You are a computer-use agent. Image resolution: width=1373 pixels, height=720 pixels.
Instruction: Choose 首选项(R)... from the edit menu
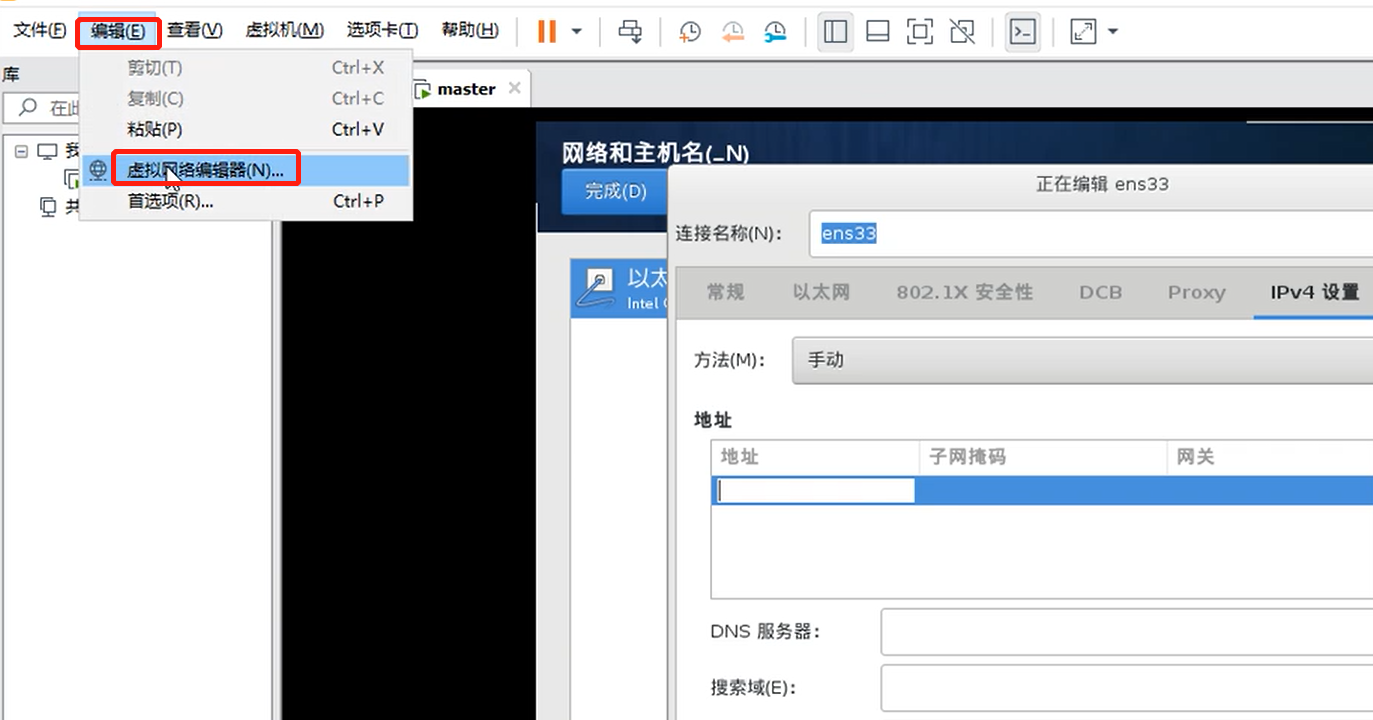(x=246, y=201)
